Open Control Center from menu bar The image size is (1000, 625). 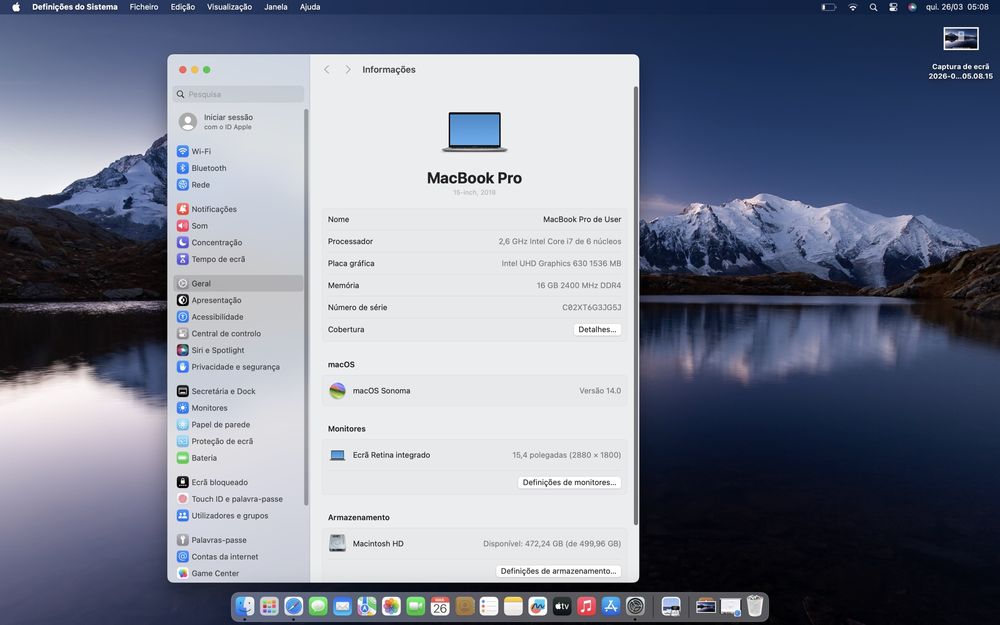[893, 7]
